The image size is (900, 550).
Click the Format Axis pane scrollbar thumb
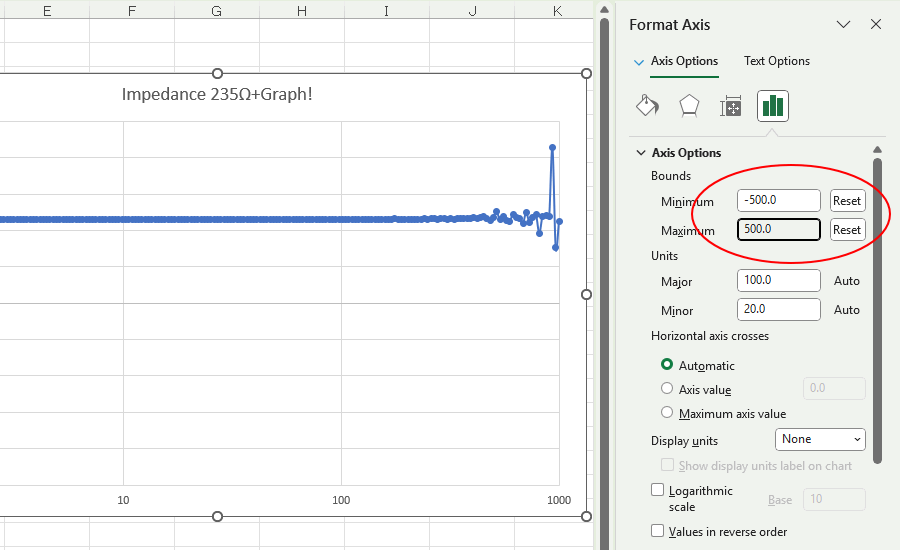click(877, 310)
